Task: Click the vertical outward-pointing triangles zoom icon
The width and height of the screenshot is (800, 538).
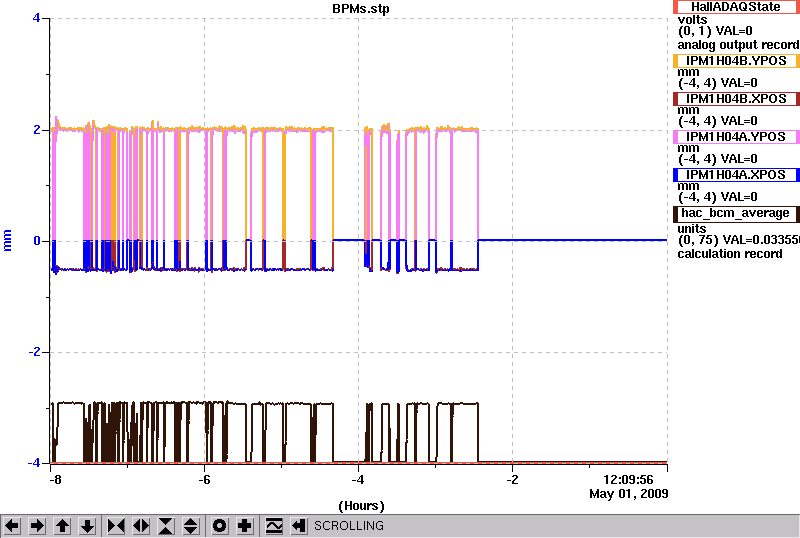Action: click(191, 526)
